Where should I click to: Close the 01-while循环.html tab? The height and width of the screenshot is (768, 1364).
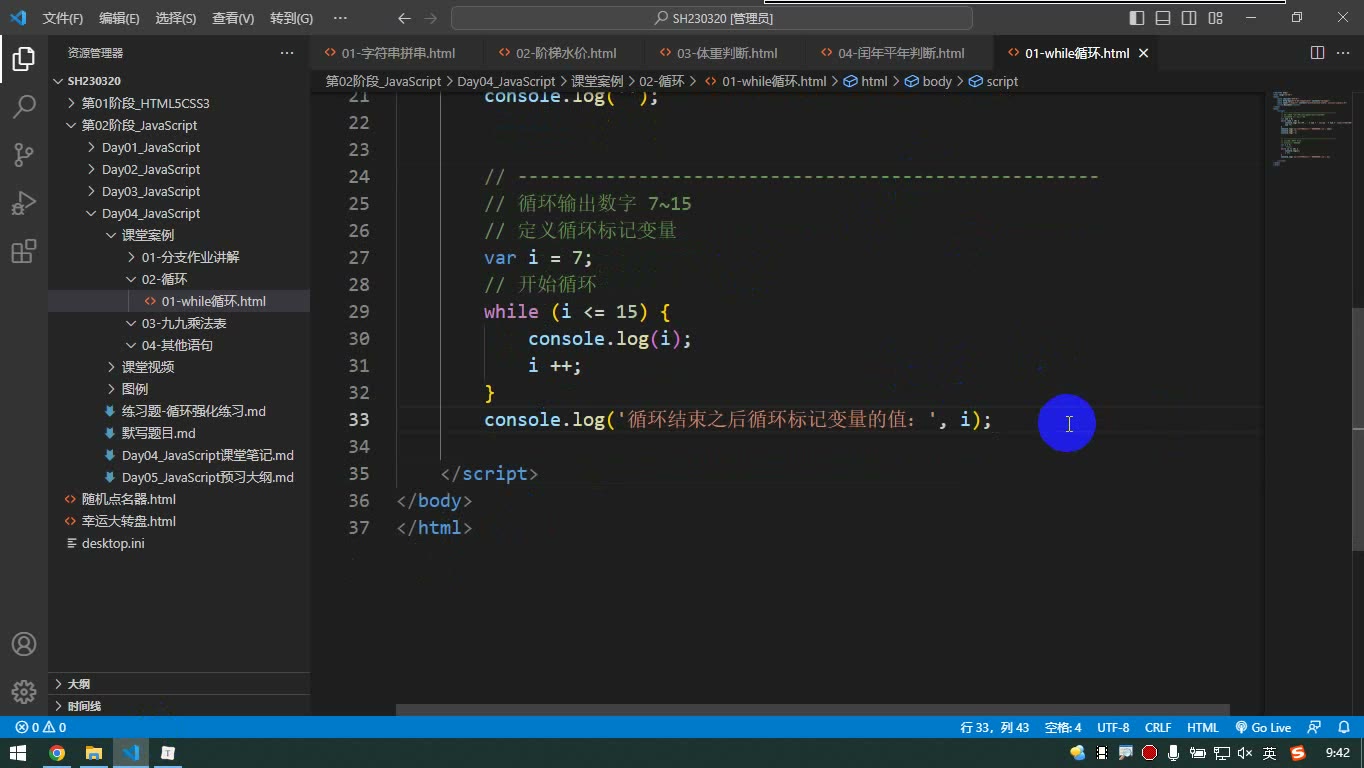1144,53
